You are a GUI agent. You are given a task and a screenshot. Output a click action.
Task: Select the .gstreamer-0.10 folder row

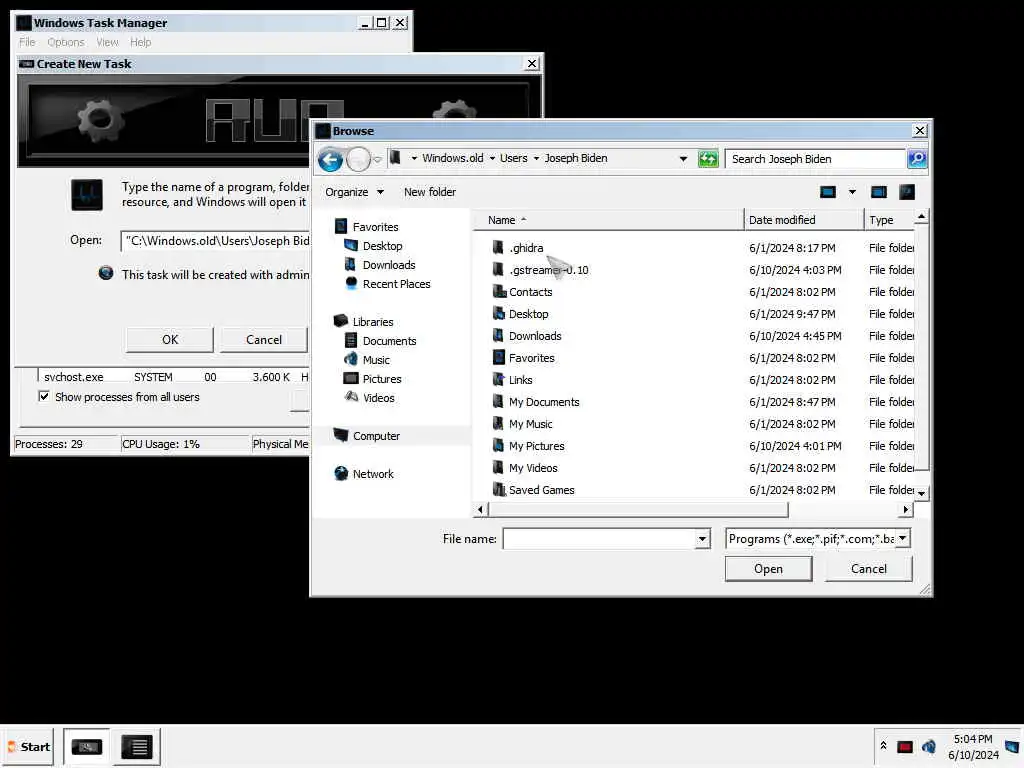702,270
